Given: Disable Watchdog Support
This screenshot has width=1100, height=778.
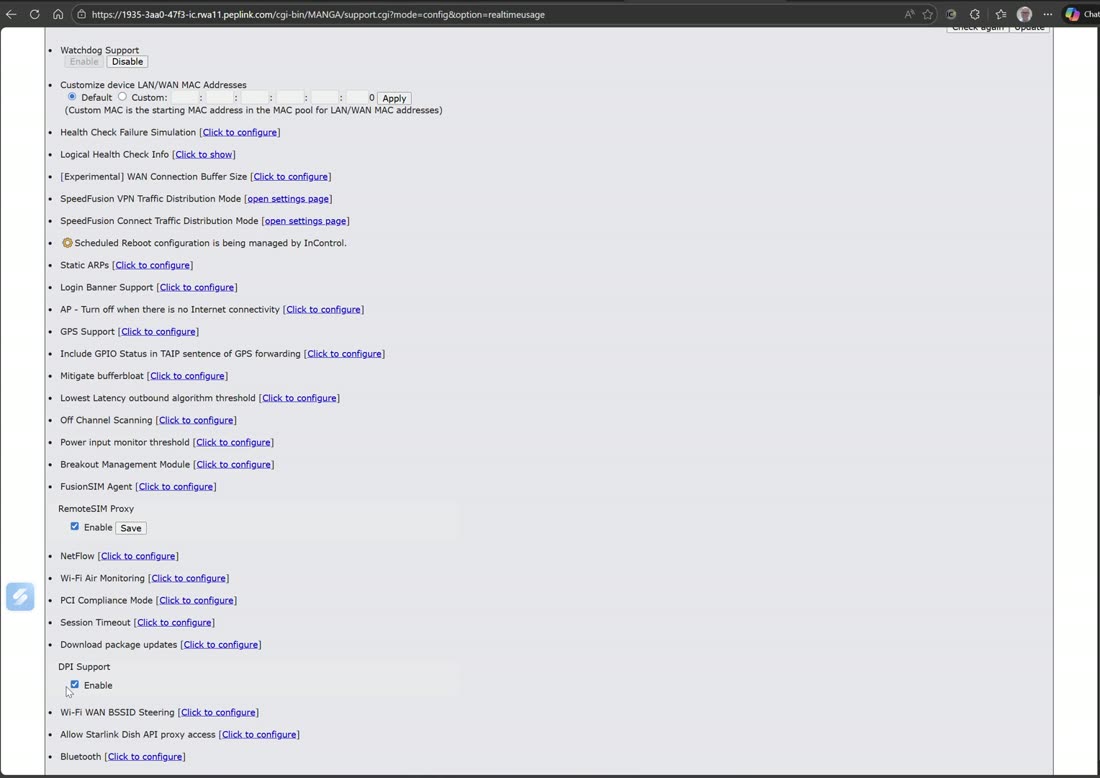Looking at the screenshot, I should pyautogui.click(x=127, y=62).
